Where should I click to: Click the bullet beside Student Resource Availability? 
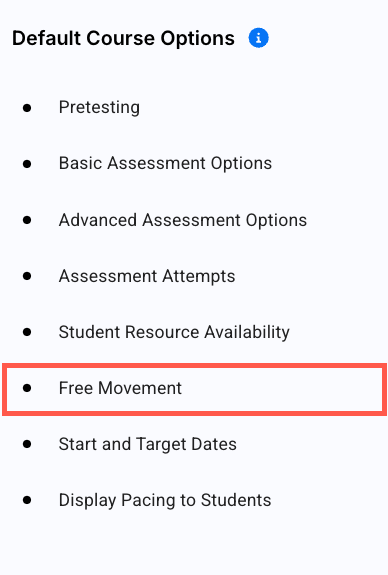[x=27, y=332]
